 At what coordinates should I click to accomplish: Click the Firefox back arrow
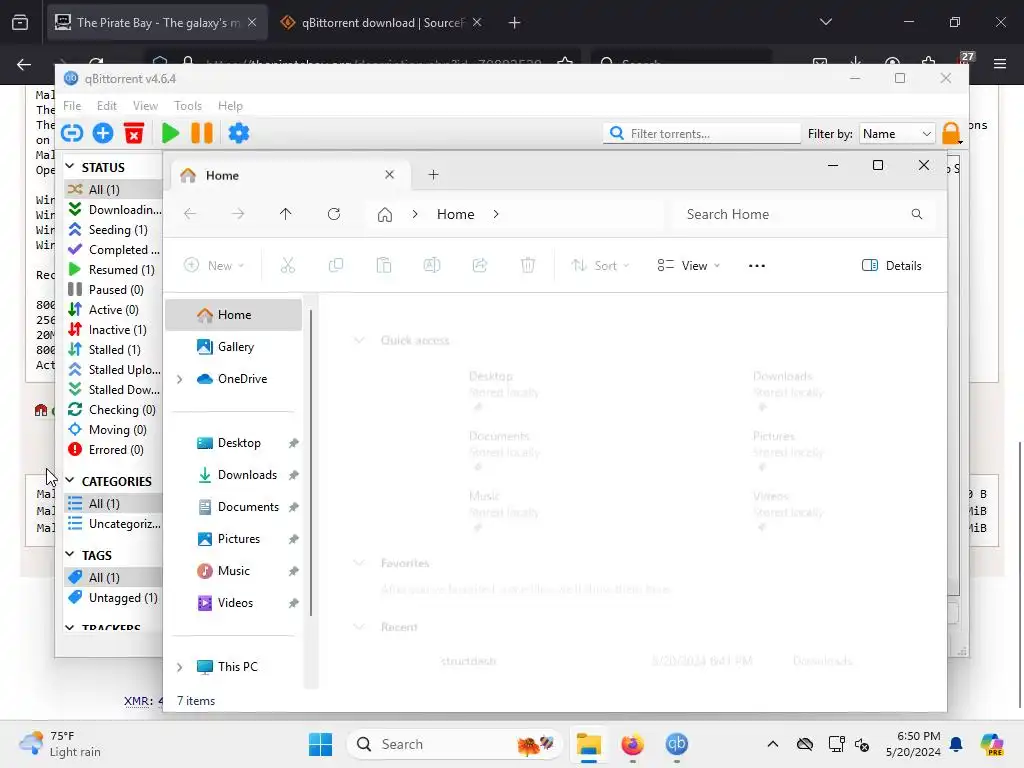24,64
